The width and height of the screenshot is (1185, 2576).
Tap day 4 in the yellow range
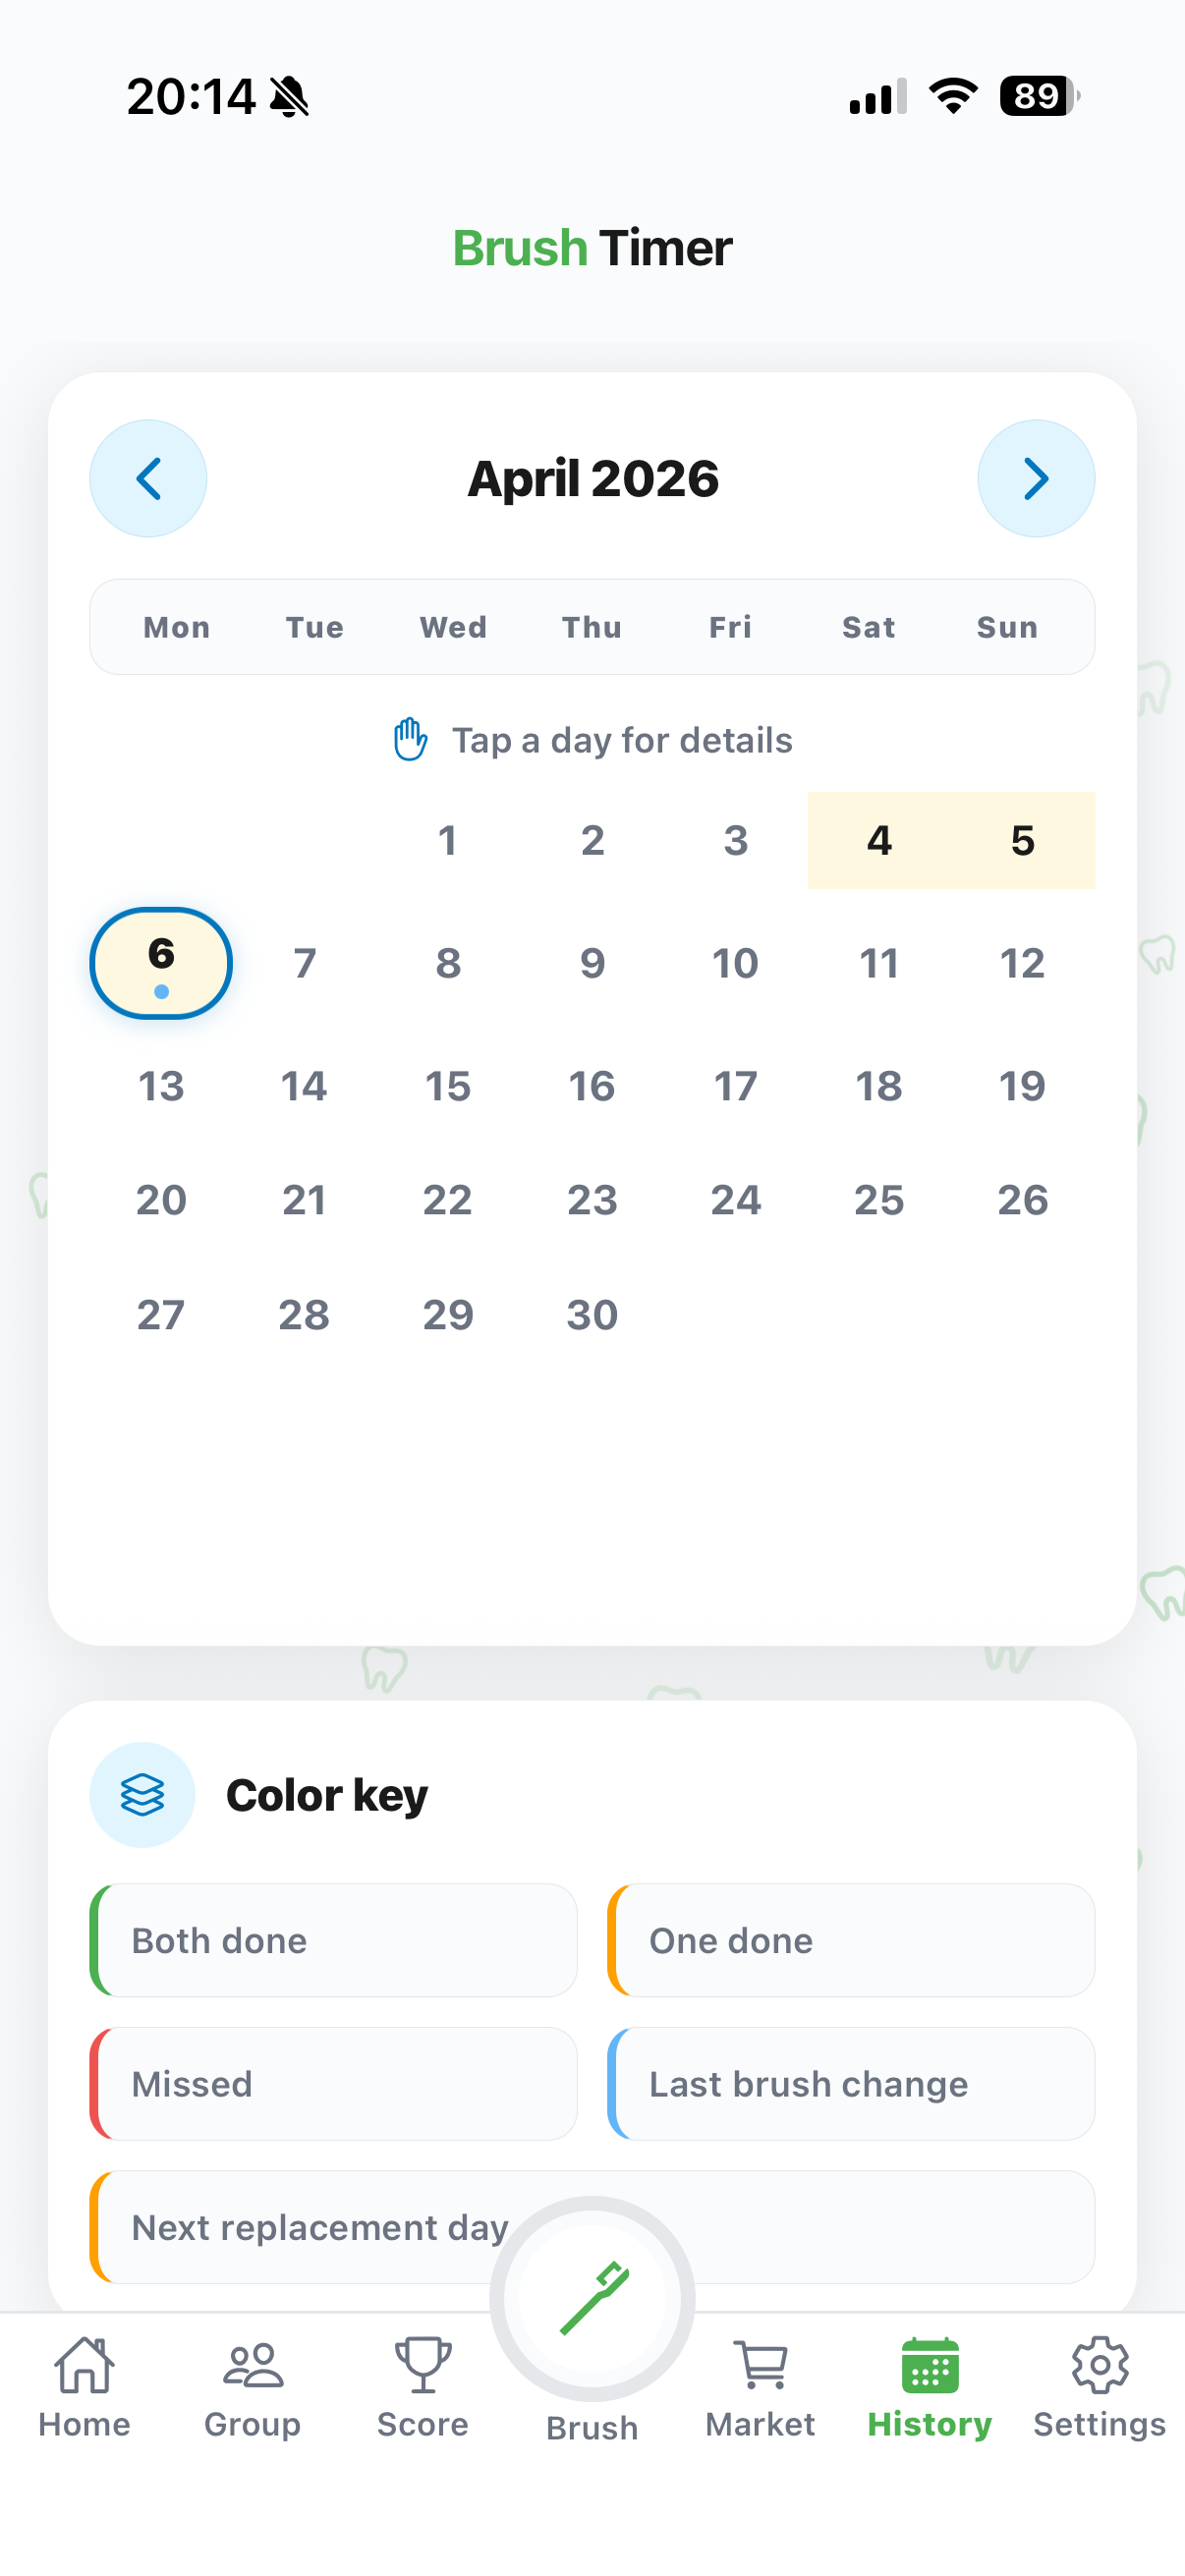point(879,841)
